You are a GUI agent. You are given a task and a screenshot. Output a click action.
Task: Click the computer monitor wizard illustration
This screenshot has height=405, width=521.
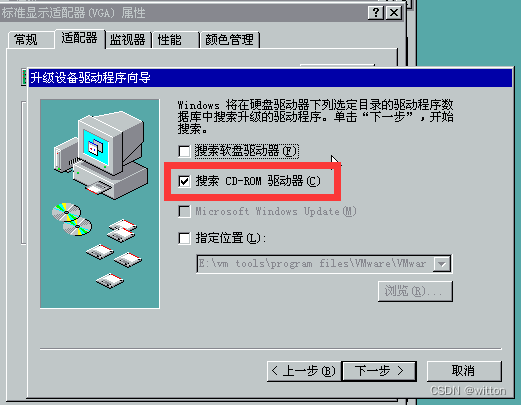point(101,155)
